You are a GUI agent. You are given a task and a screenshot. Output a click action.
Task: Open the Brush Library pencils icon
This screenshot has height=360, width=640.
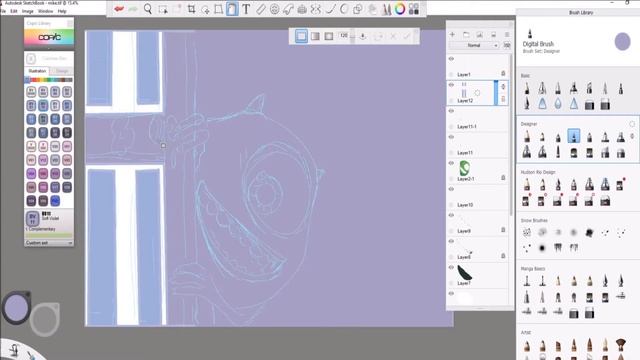386,9
